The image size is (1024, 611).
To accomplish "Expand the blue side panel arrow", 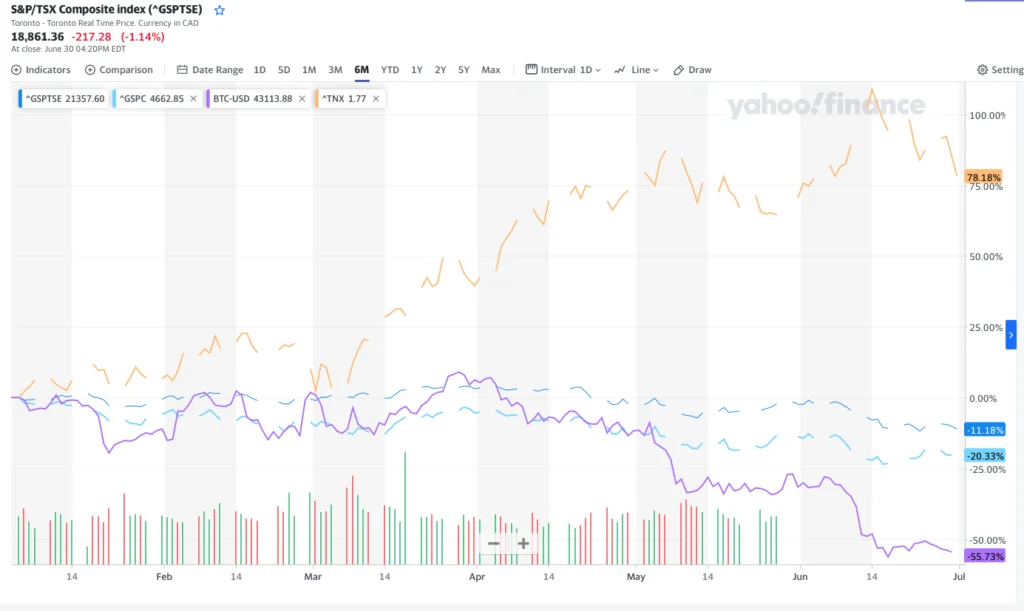I will pyautogui.click(x=1011, y=335).
